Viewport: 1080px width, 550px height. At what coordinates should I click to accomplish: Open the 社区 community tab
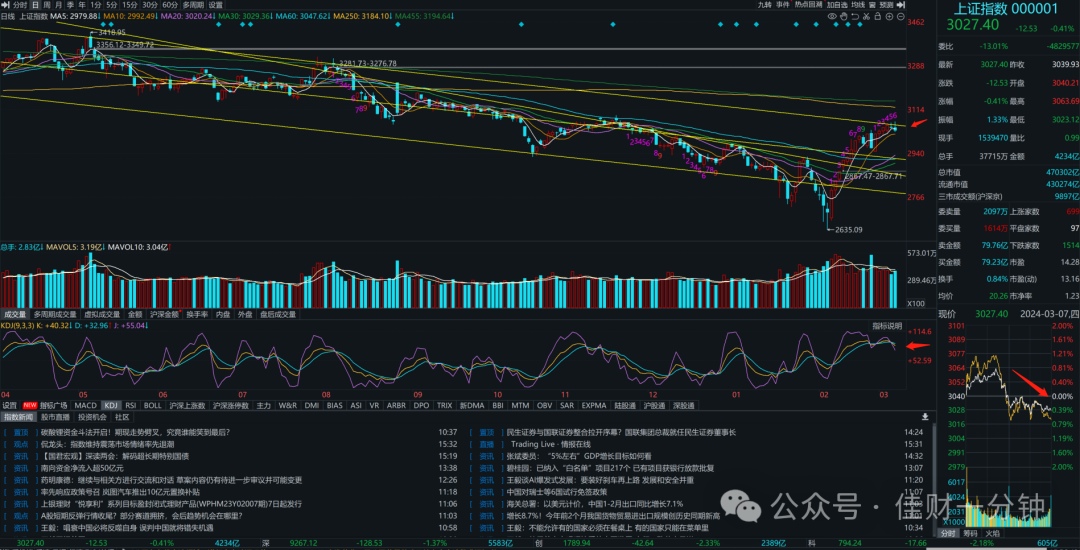[x=122, y=416]
